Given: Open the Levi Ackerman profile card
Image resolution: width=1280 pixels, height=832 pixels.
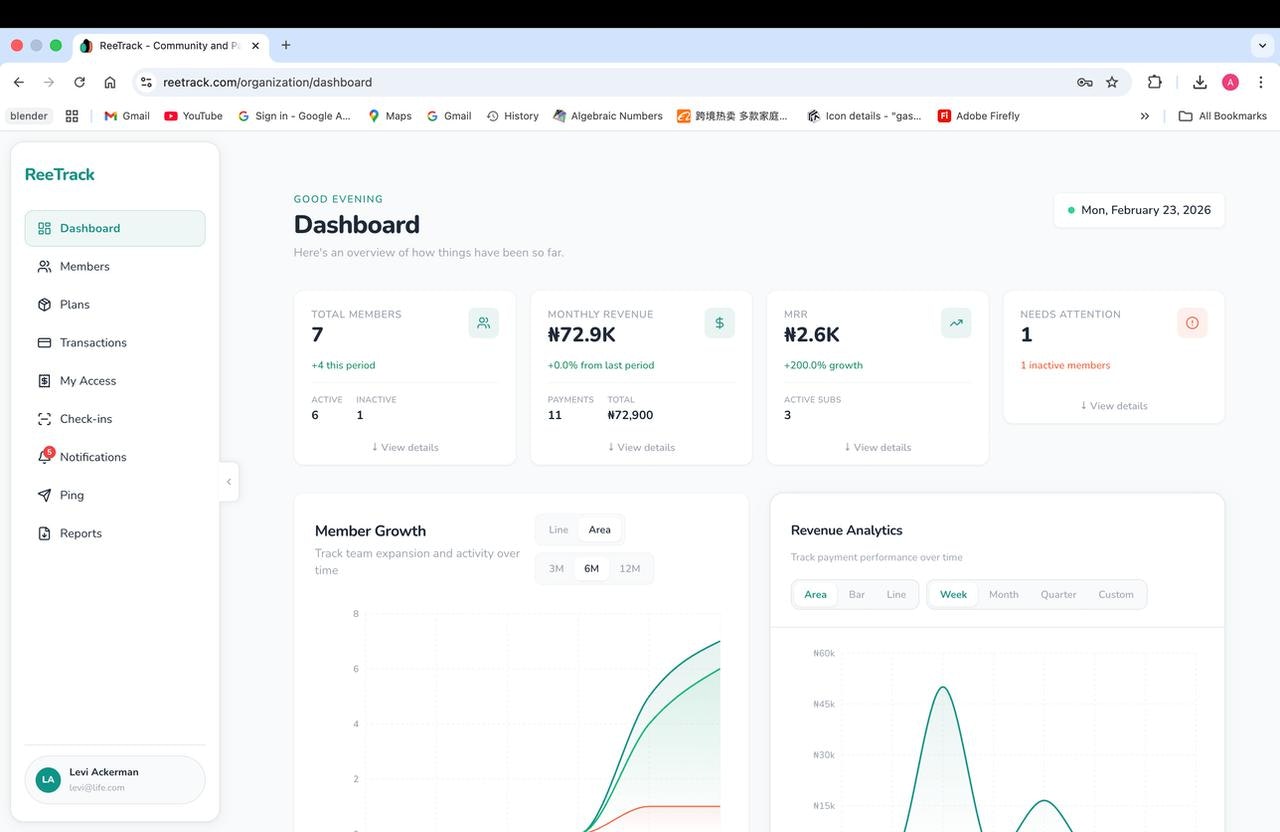Looking at the screenshot, I should [x=115, y=779].
